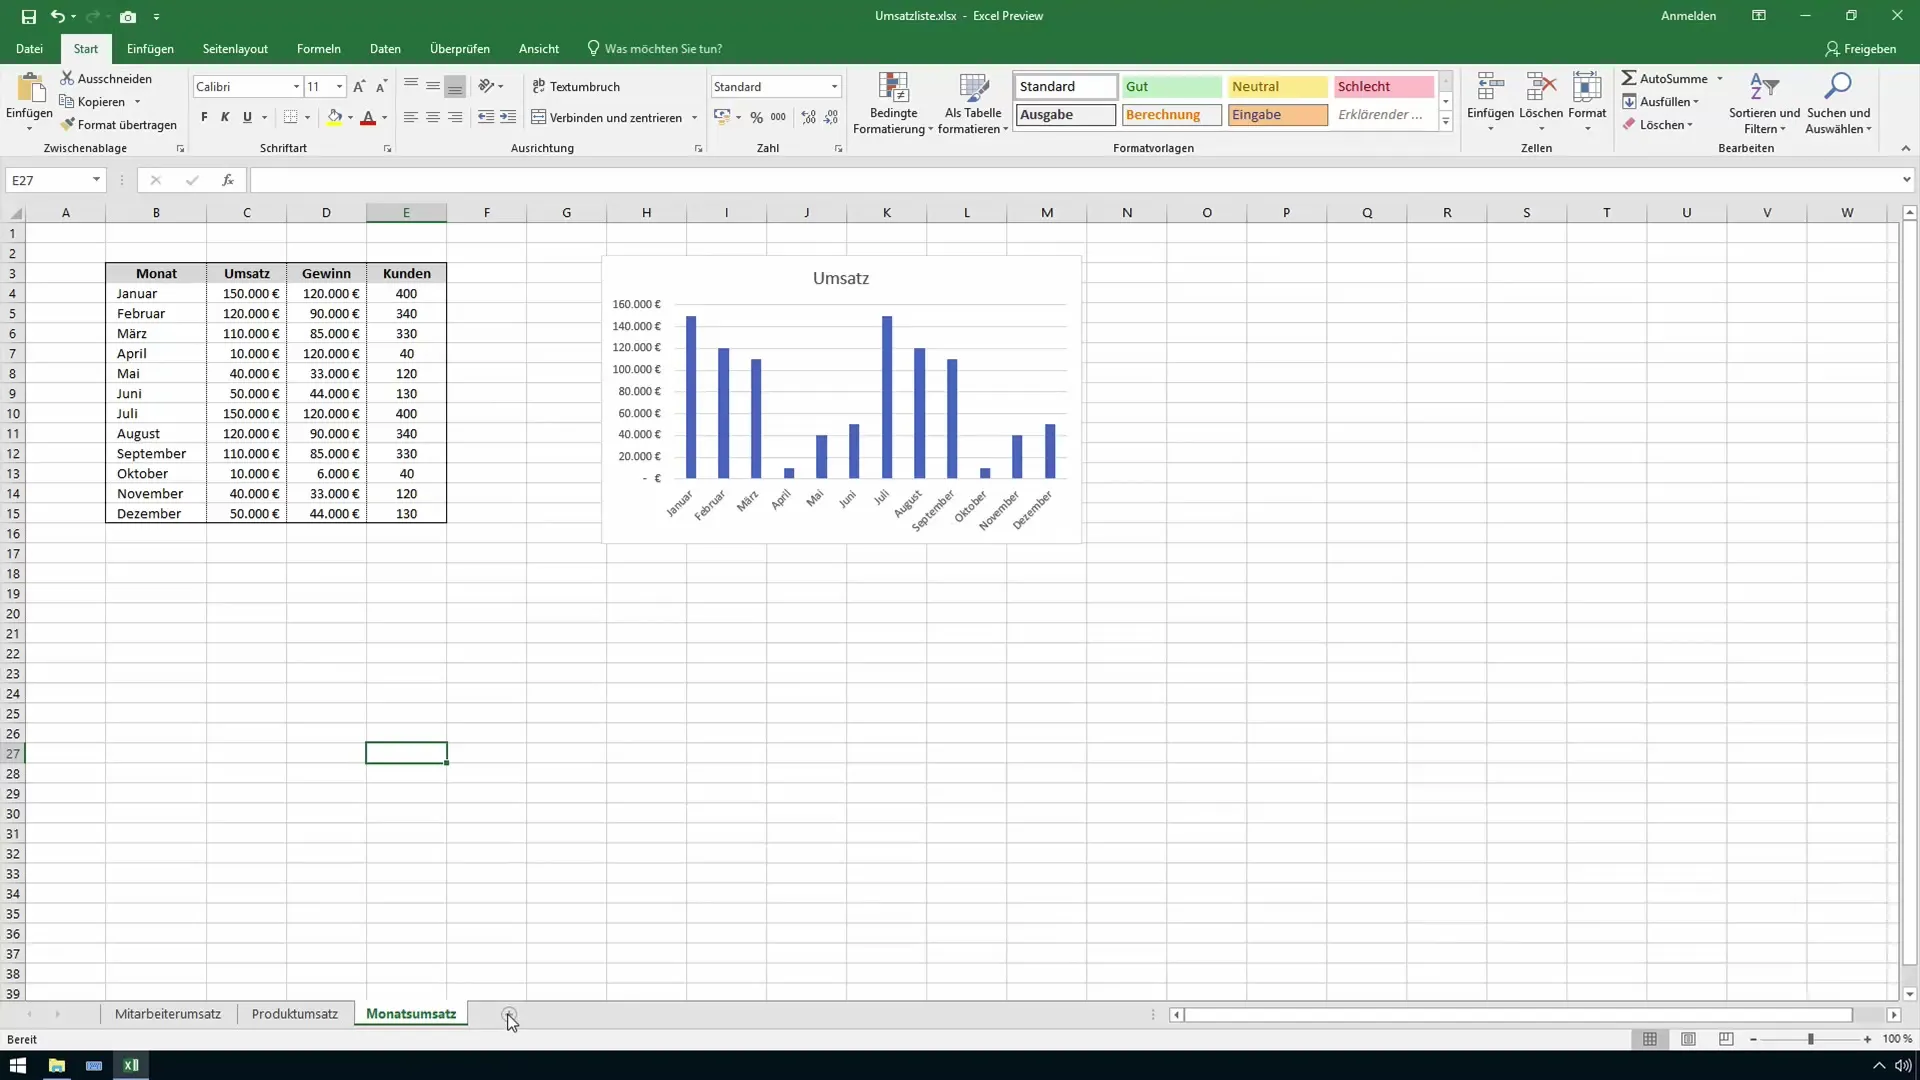Click the Umsatz chart title
Screen dimensions: 1920x1080
coord(841,278)
